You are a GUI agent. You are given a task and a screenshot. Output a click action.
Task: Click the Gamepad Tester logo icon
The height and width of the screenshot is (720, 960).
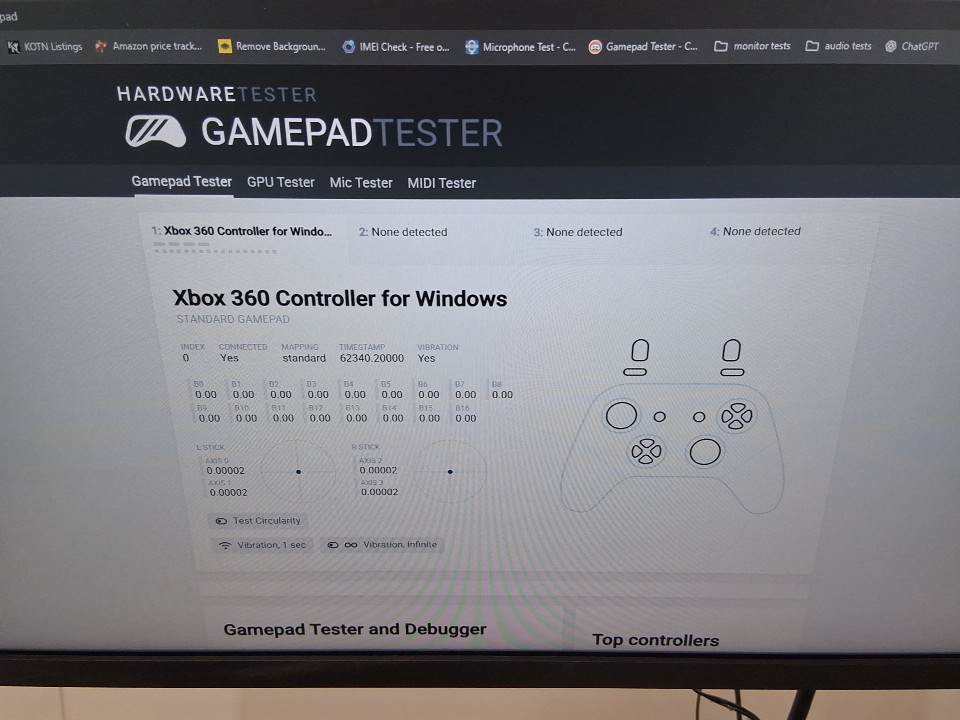(155, 132)
